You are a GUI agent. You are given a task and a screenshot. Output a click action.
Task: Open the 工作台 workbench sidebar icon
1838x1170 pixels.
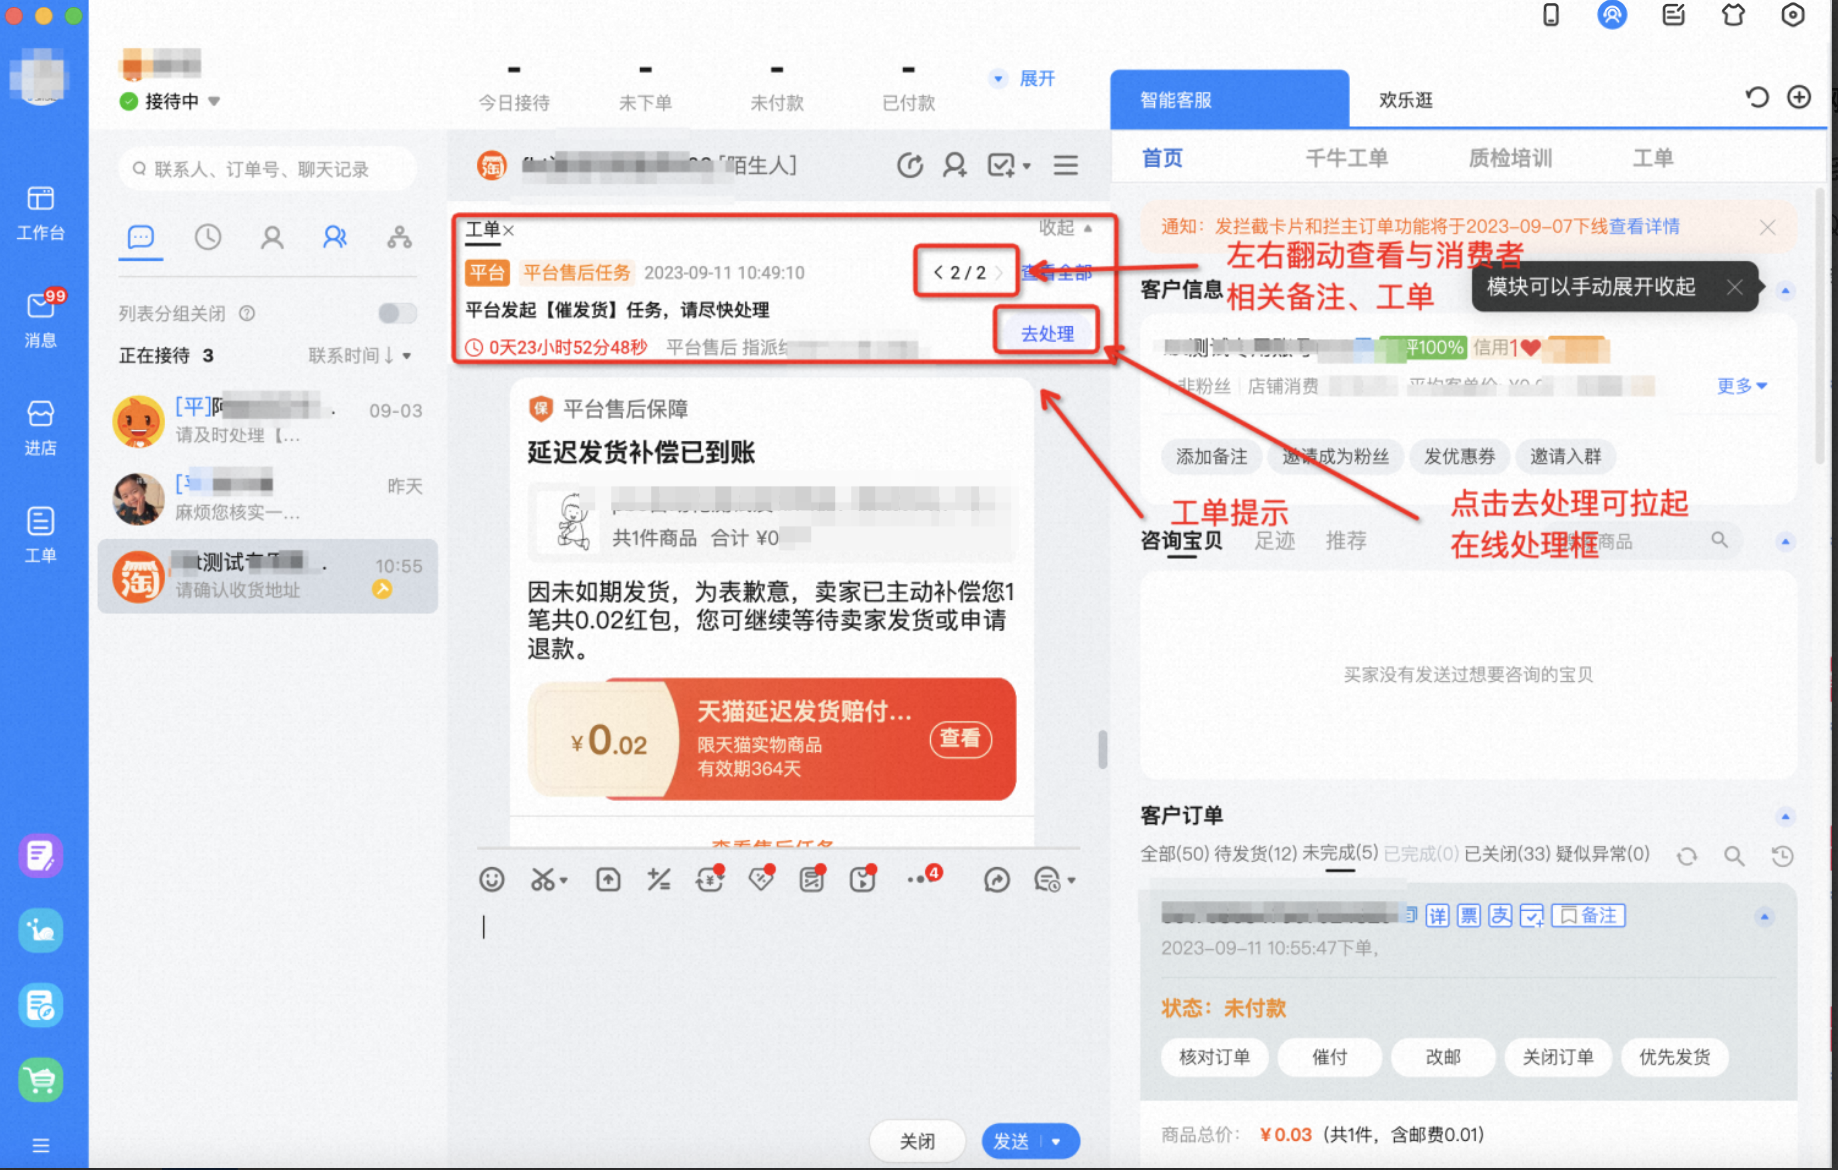pos(40,212)
